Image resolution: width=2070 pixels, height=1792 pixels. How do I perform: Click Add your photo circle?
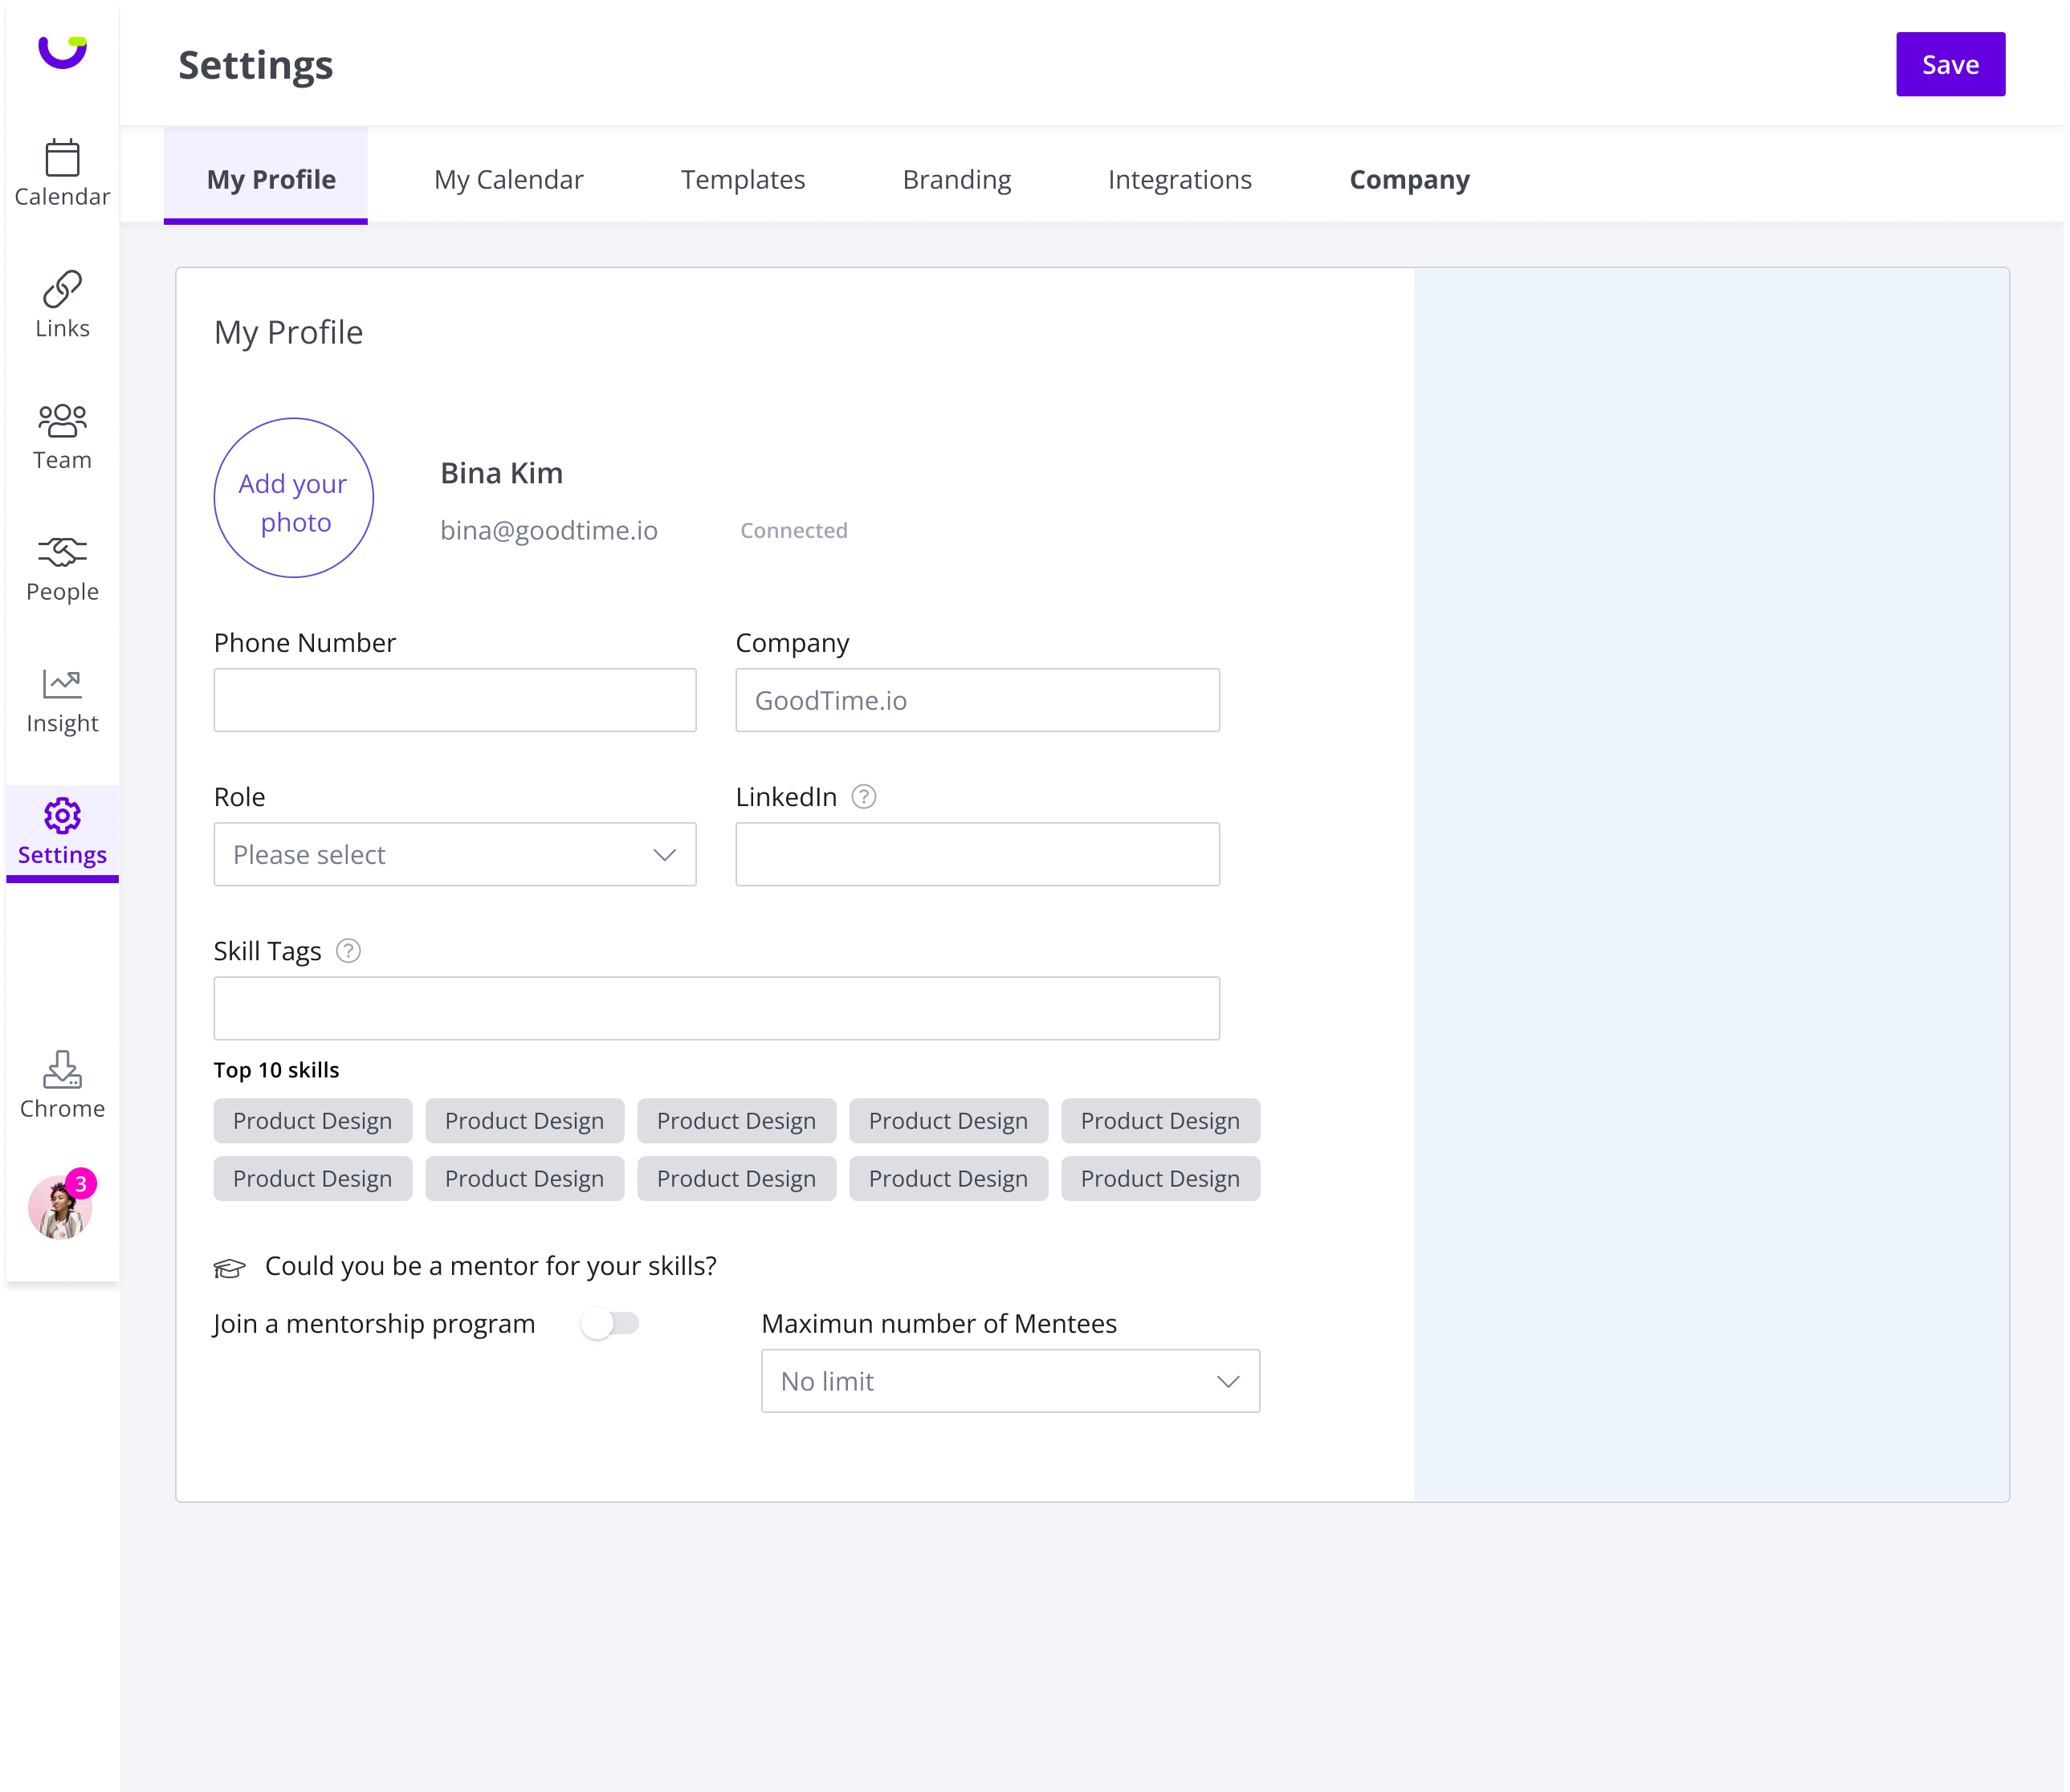click(294, 498)
